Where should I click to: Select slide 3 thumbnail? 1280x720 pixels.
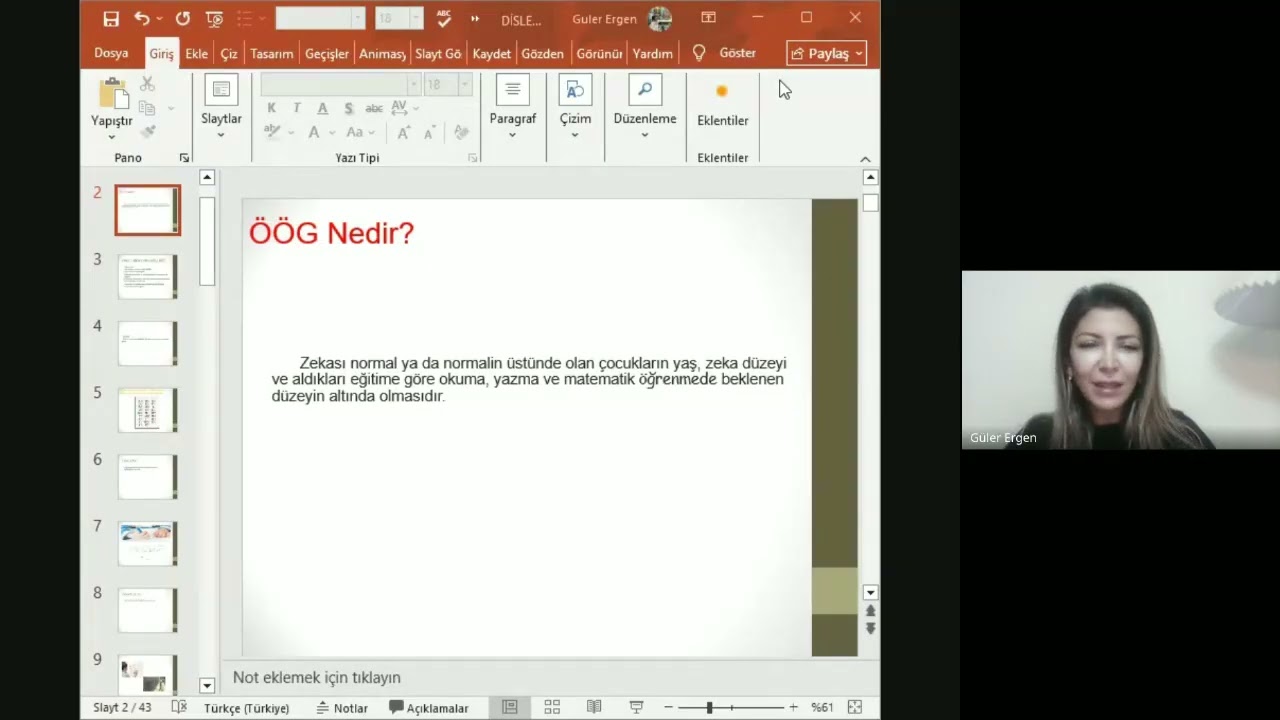pos(148,276)
